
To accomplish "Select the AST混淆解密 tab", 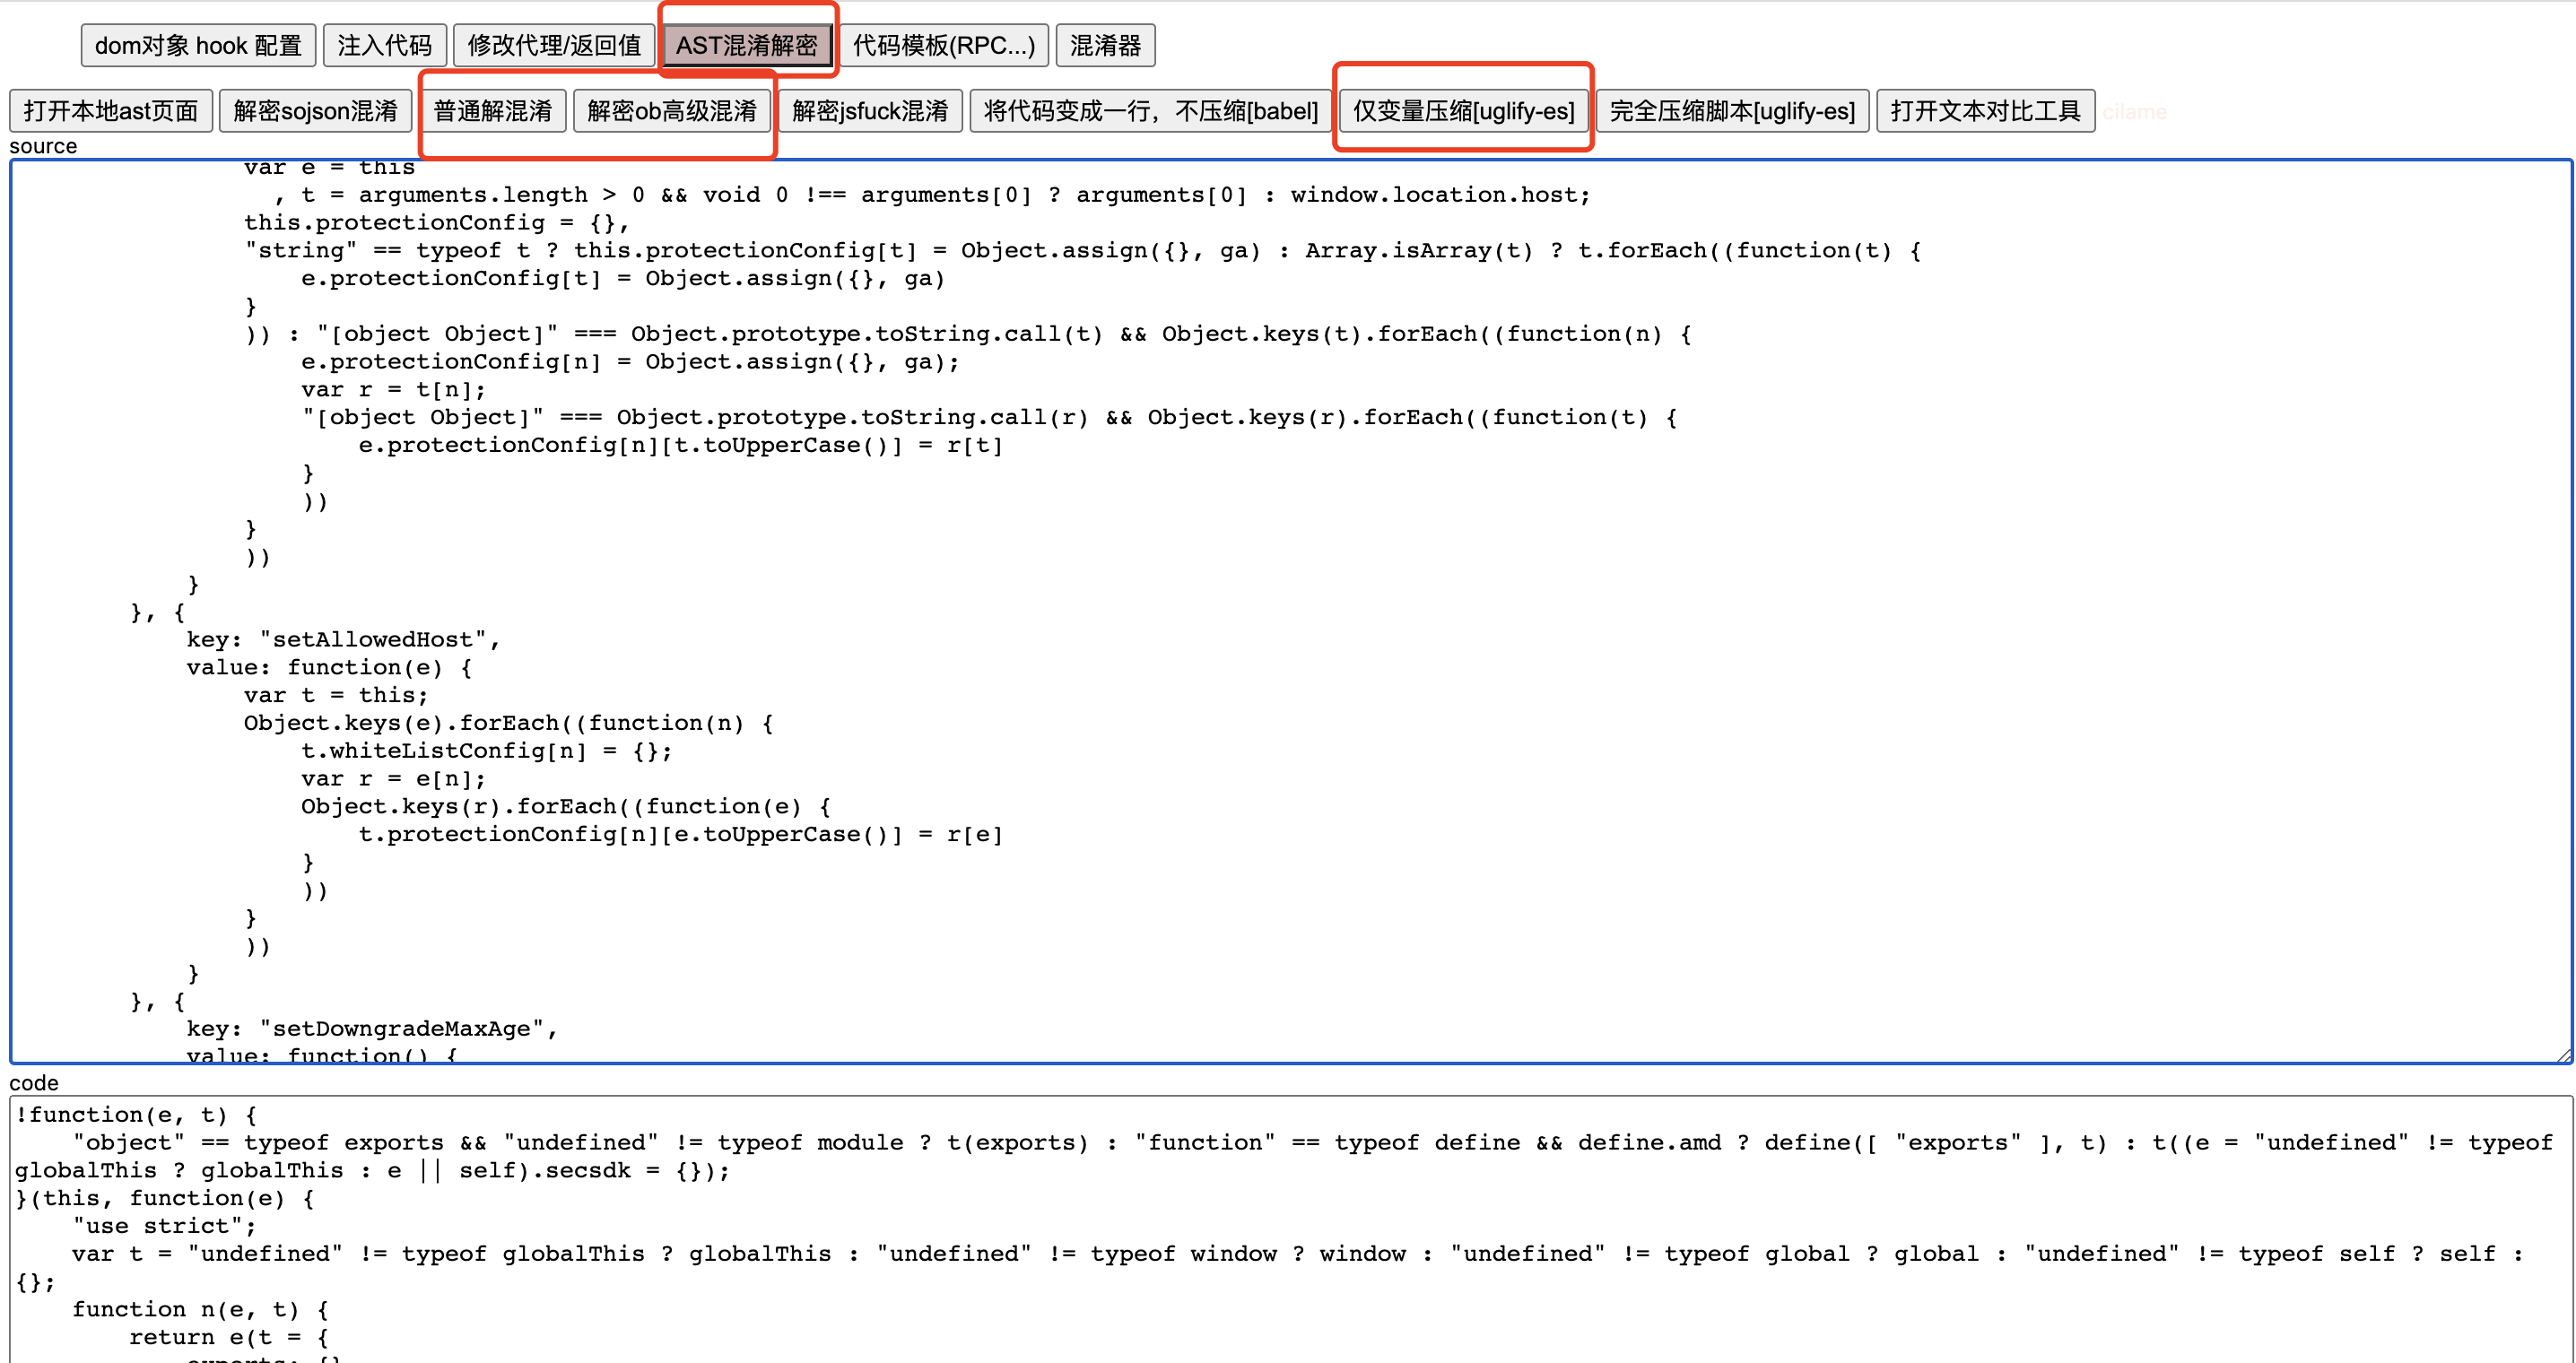I will [746, 45].
